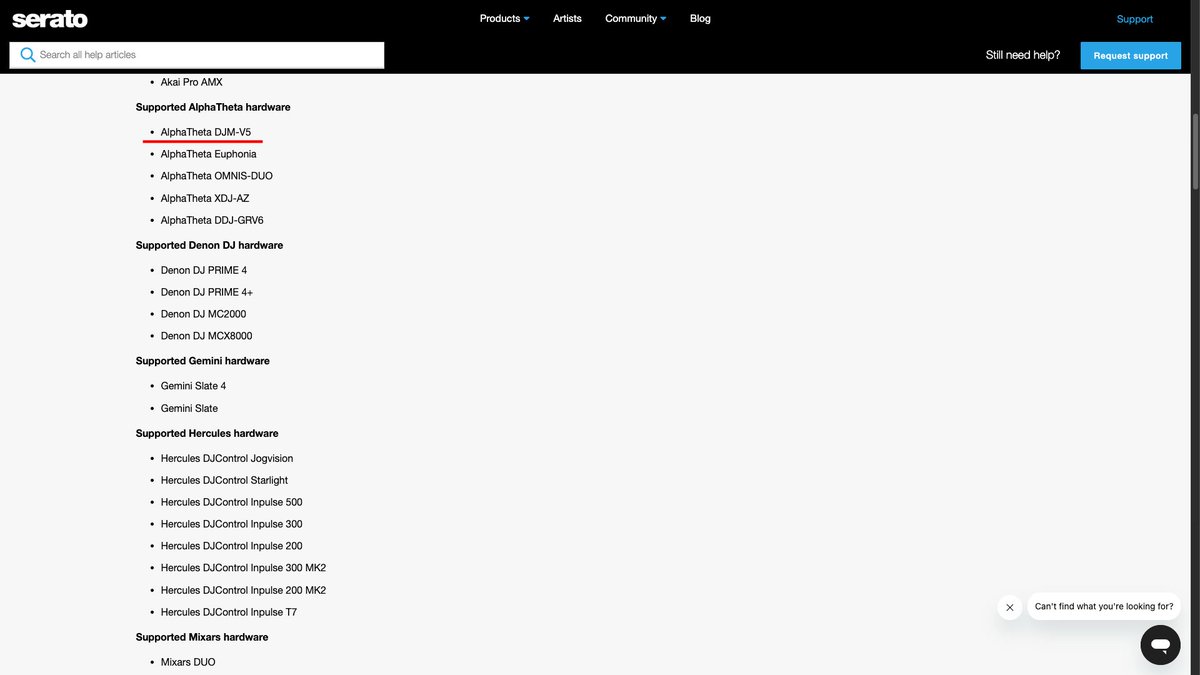Focus the Search all help articles field
Image resolution: width=1200 pixels, height=675 pixels.
point(197,55)
